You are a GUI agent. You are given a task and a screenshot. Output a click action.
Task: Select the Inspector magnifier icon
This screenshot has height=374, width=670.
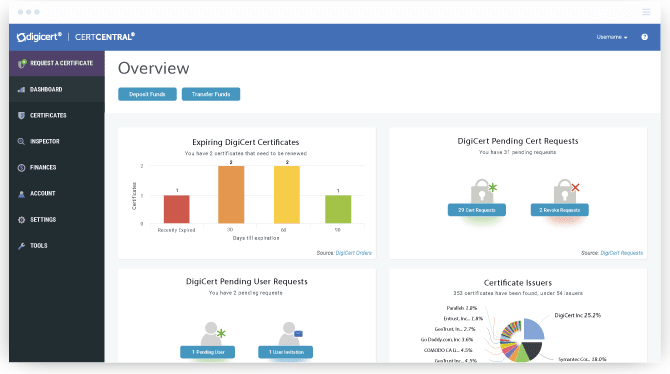(21, 141)
